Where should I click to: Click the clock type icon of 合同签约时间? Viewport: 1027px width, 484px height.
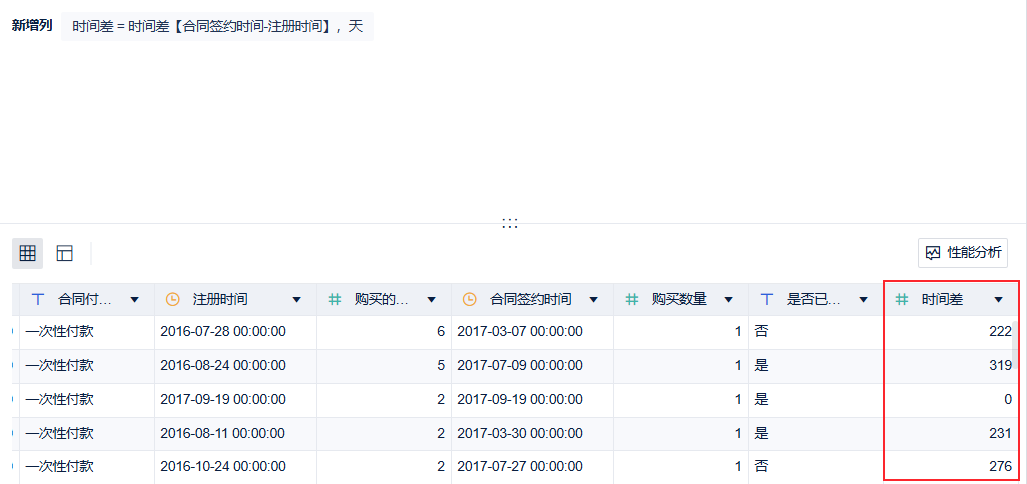470,299
